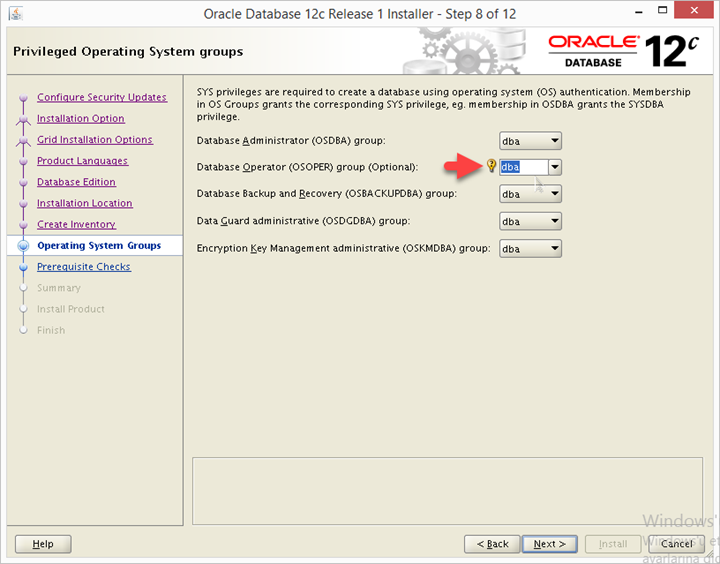Open the OSDBA group dropdown
The width and height of the screenshot is (720, 564).
[530, 141]
